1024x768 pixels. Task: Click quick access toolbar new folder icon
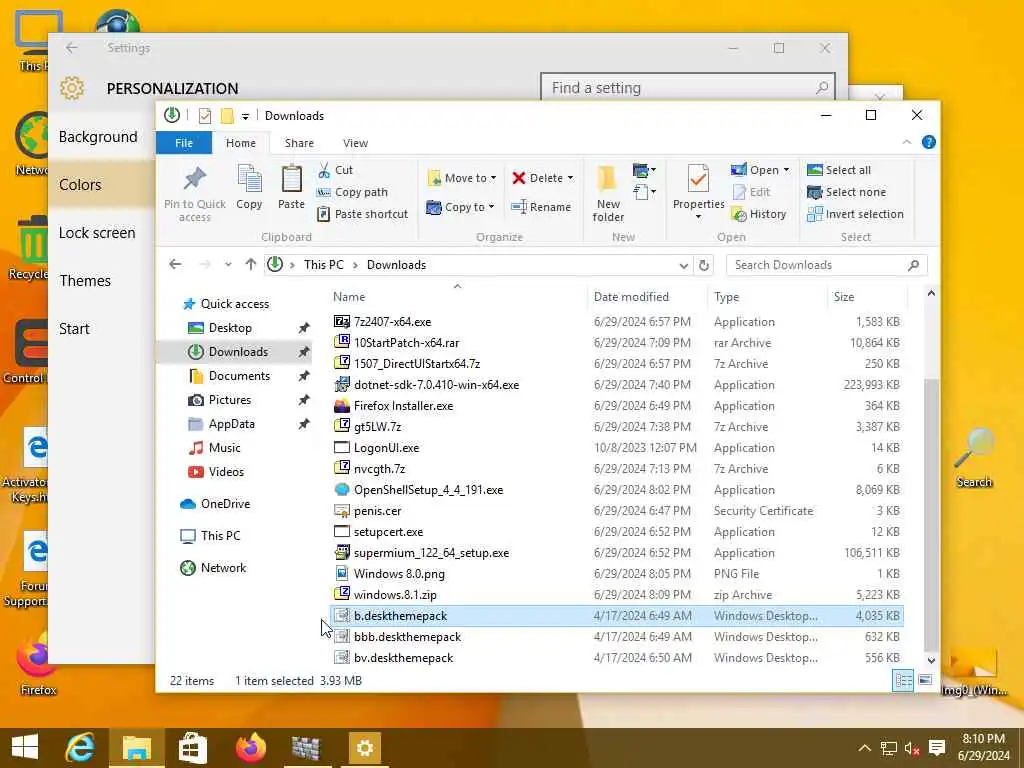(227, 116)
